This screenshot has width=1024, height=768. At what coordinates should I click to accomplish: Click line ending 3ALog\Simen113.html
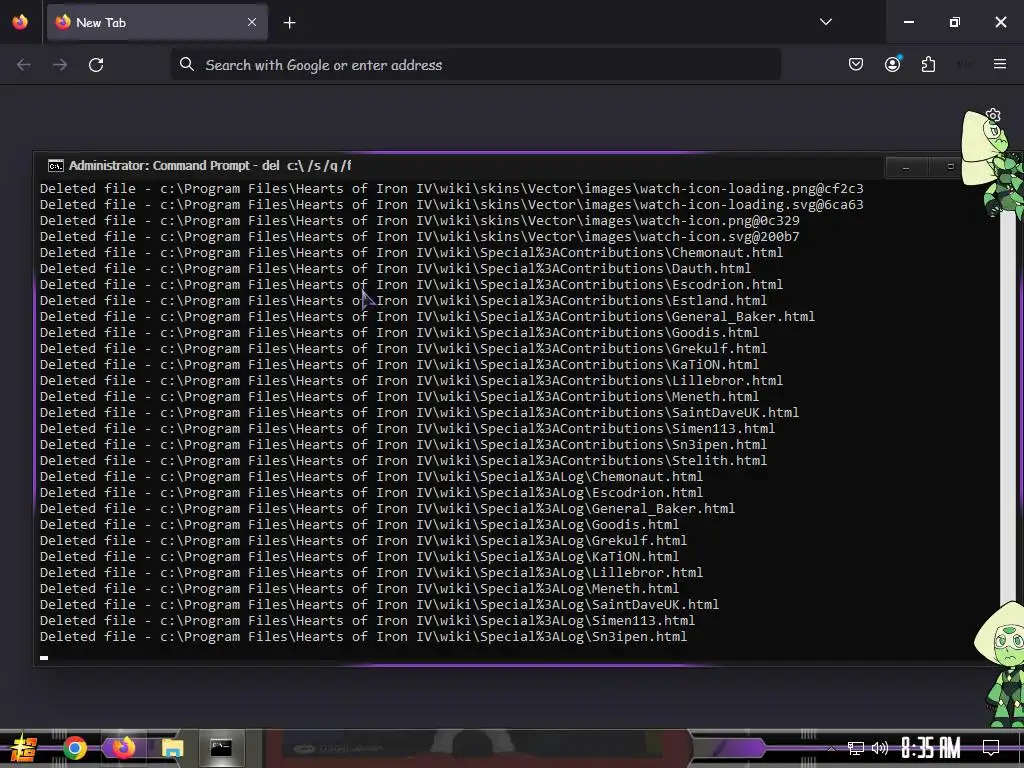tap(367, 620)
